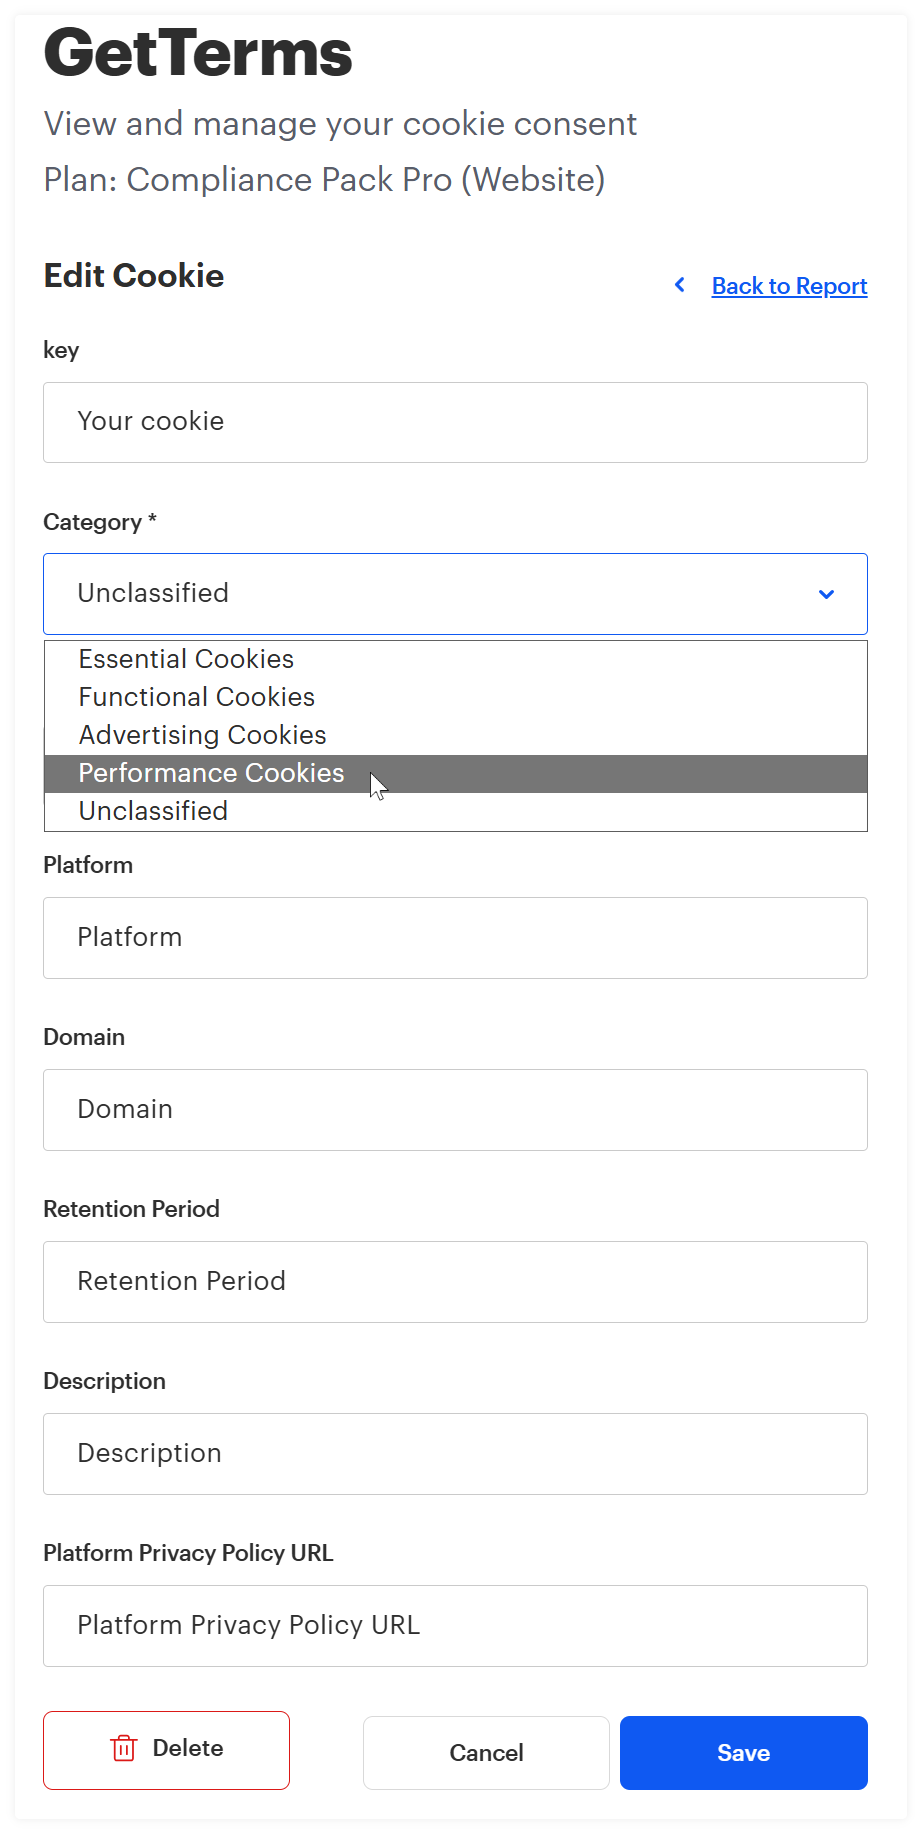Click the red trash can icon
This screenshot has height=1834, width=922.
pos(124,1748)
